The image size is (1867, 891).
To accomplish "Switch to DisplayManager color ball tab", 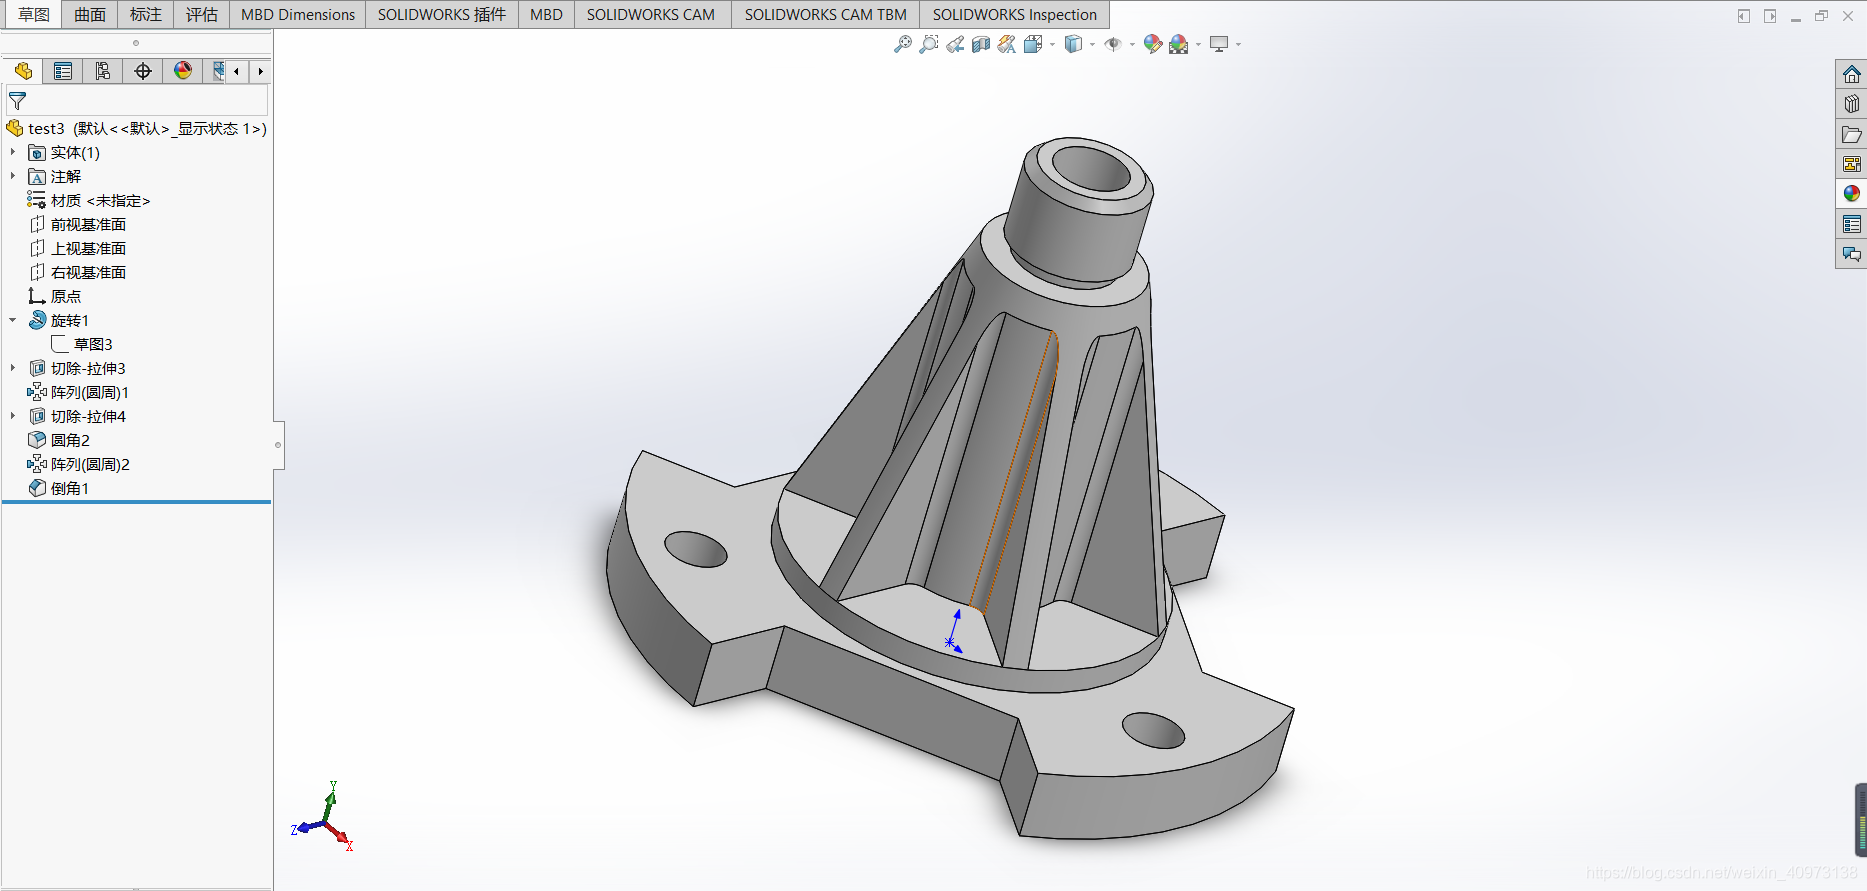I will point(183,71).
